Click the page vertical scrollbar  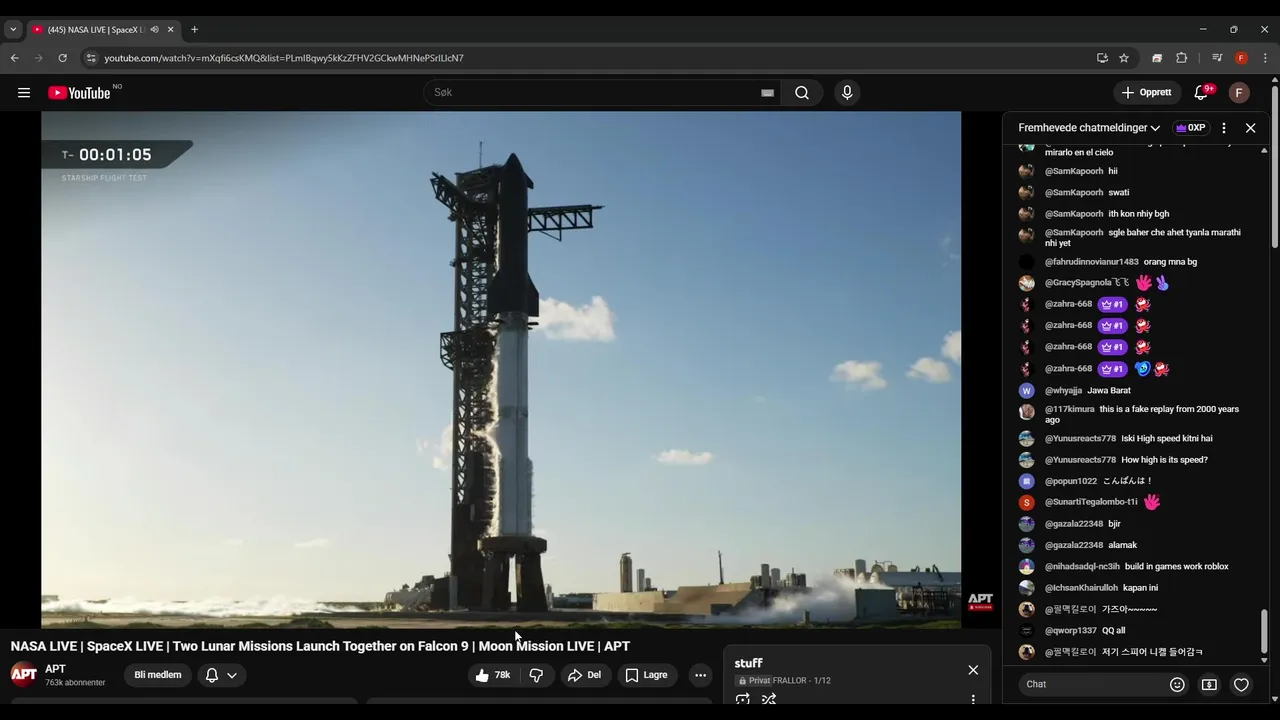1275,167
